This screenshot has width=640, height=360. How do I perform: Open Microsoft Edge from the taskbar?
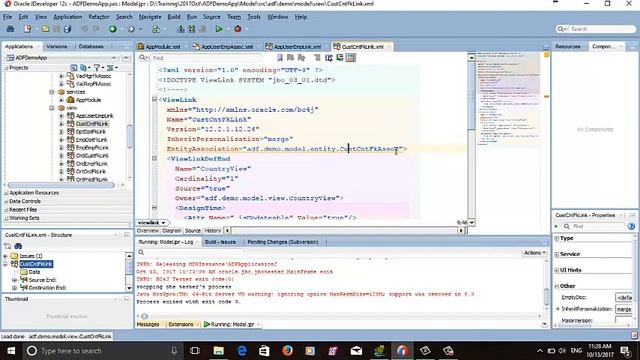point(242,351)
